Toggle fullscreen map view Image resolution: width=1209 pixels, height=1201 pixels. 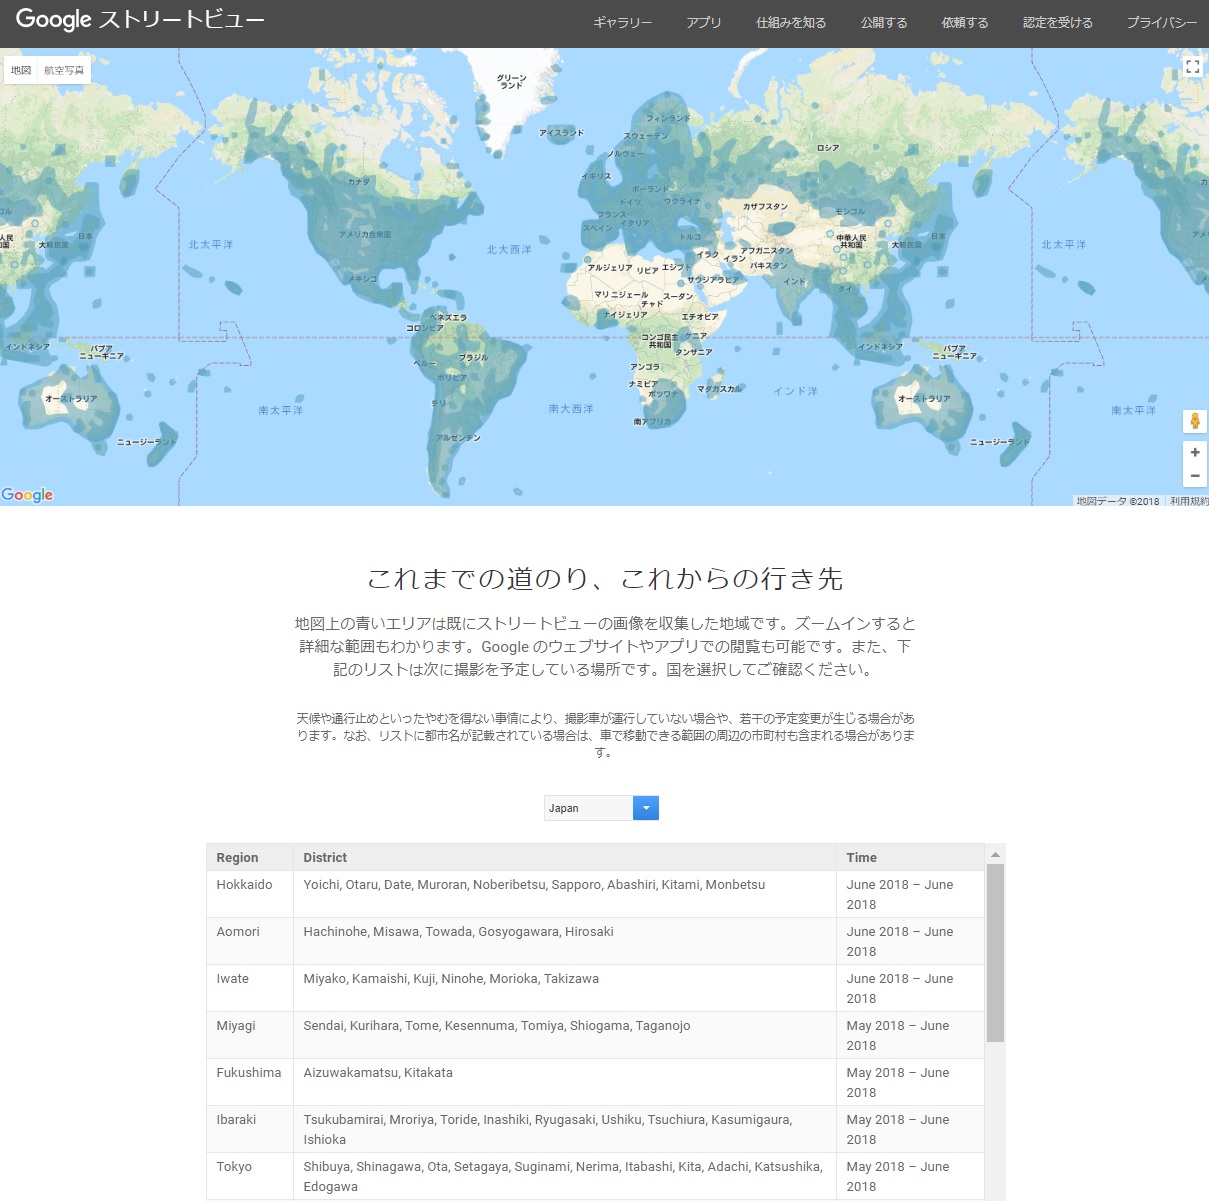1192,67
